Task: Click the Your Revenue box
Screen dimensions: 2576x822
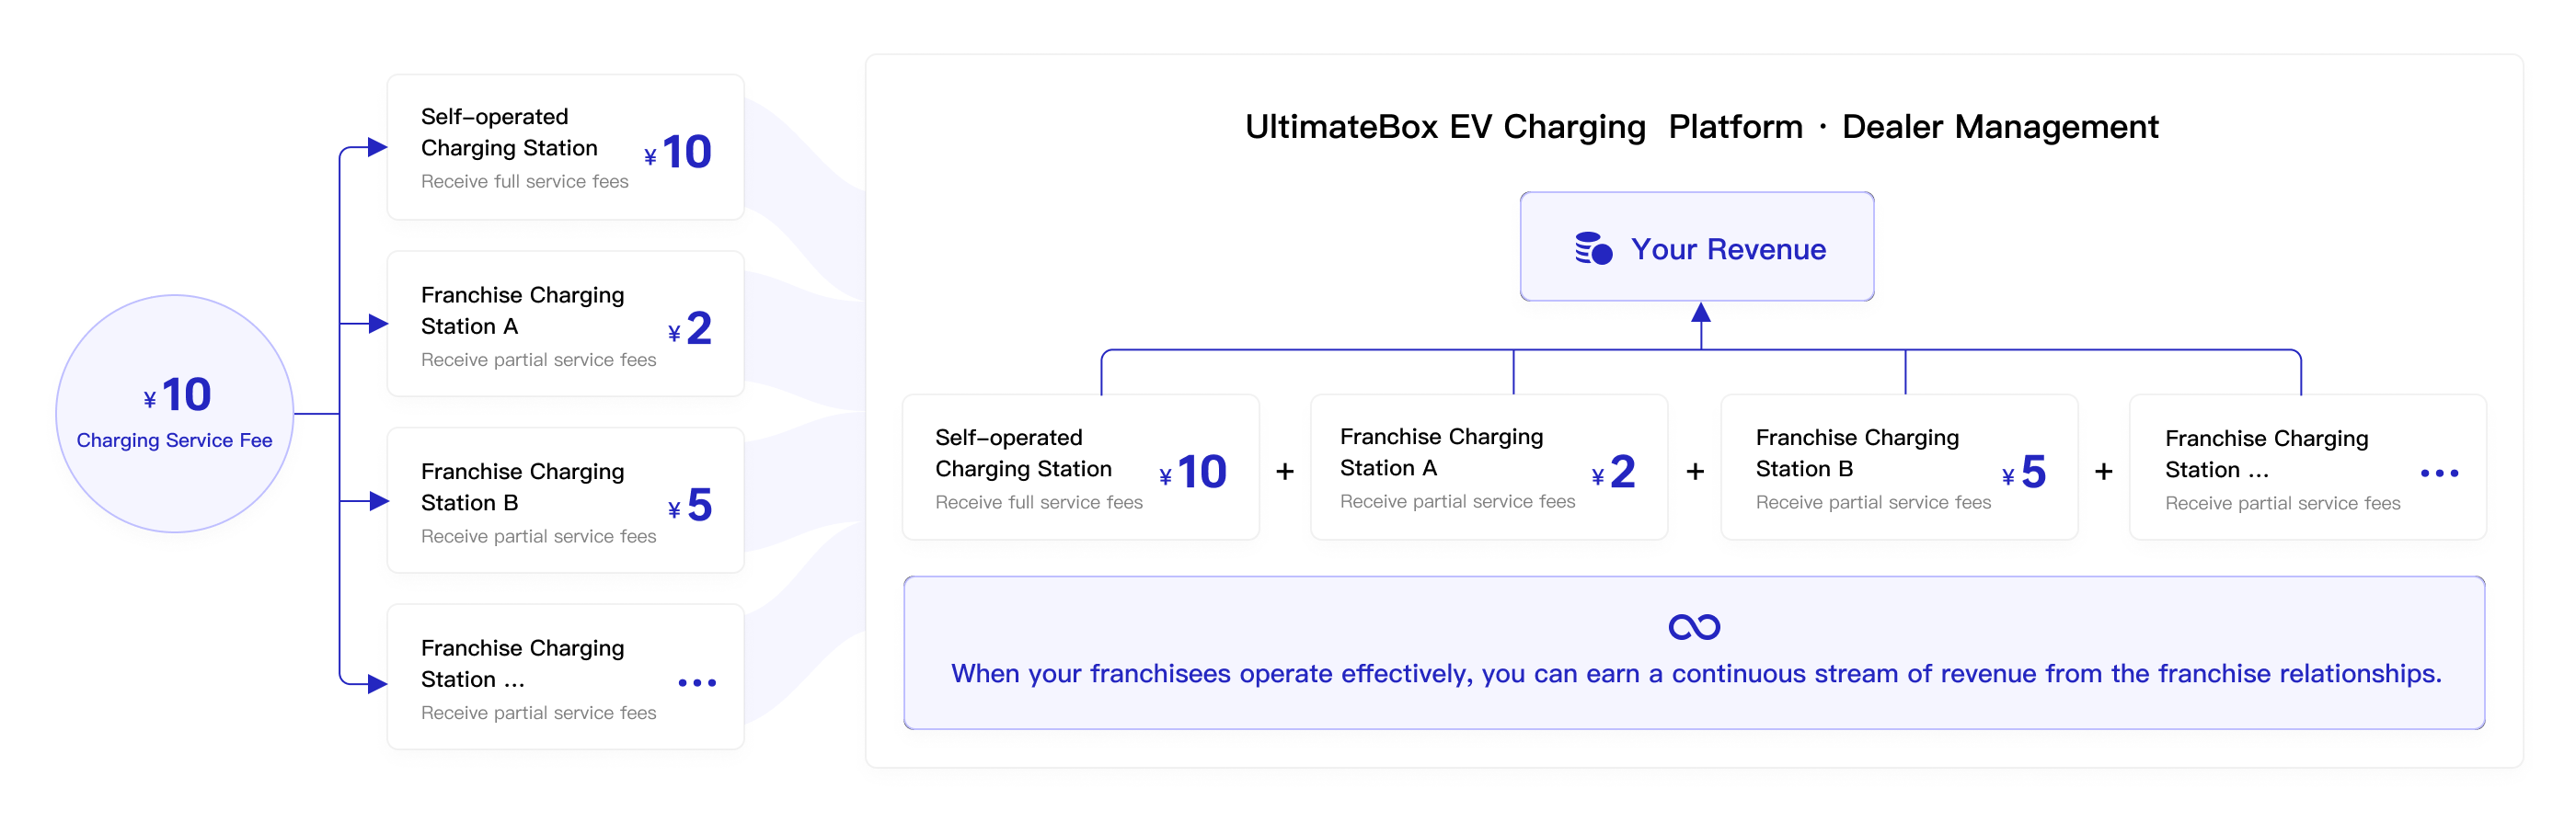Action: tap(1696, 247)
